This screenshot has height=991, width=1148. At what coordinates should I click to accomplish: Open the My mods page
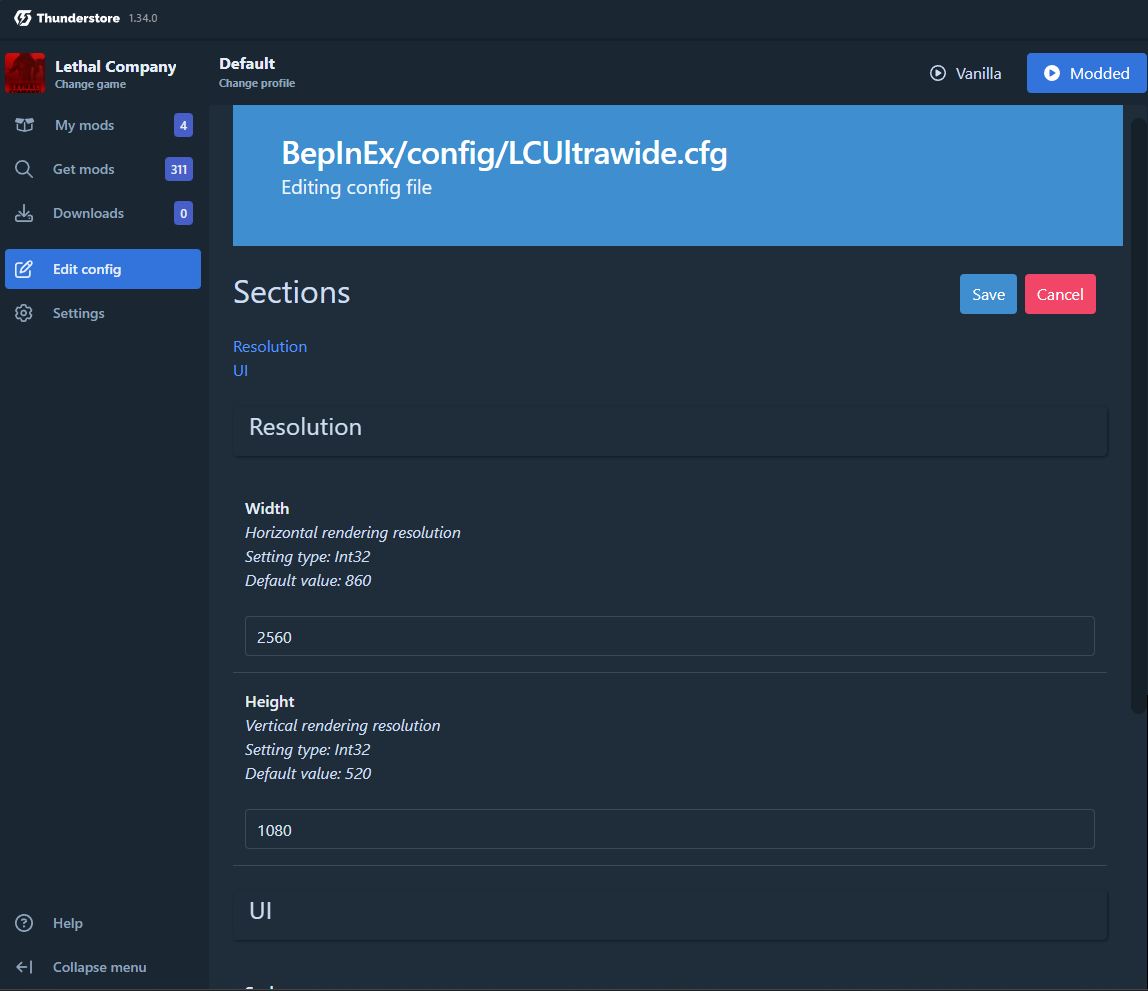tap(102, 125)
